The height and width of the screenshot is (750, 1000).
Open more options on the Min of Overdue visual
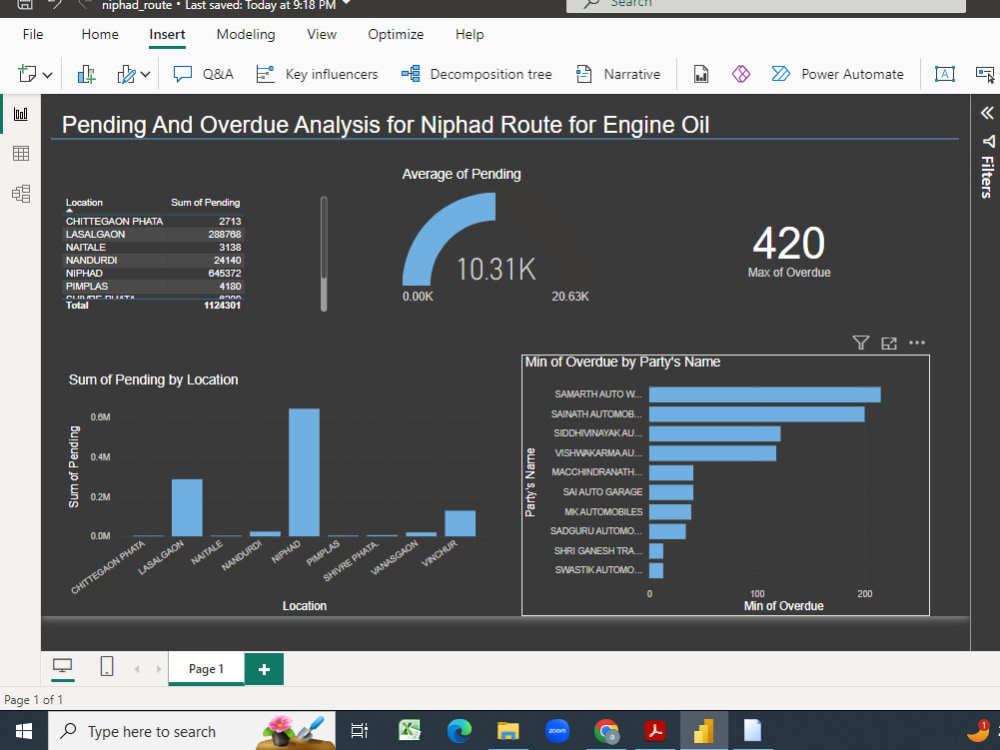917,342
